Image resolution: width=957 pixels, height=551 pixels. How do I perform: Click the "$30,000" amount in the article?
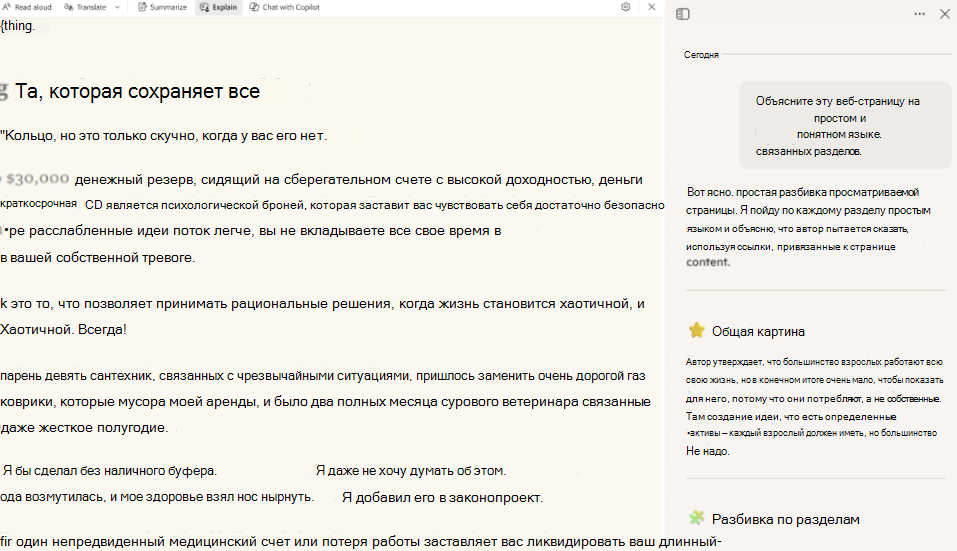point(37,179)
